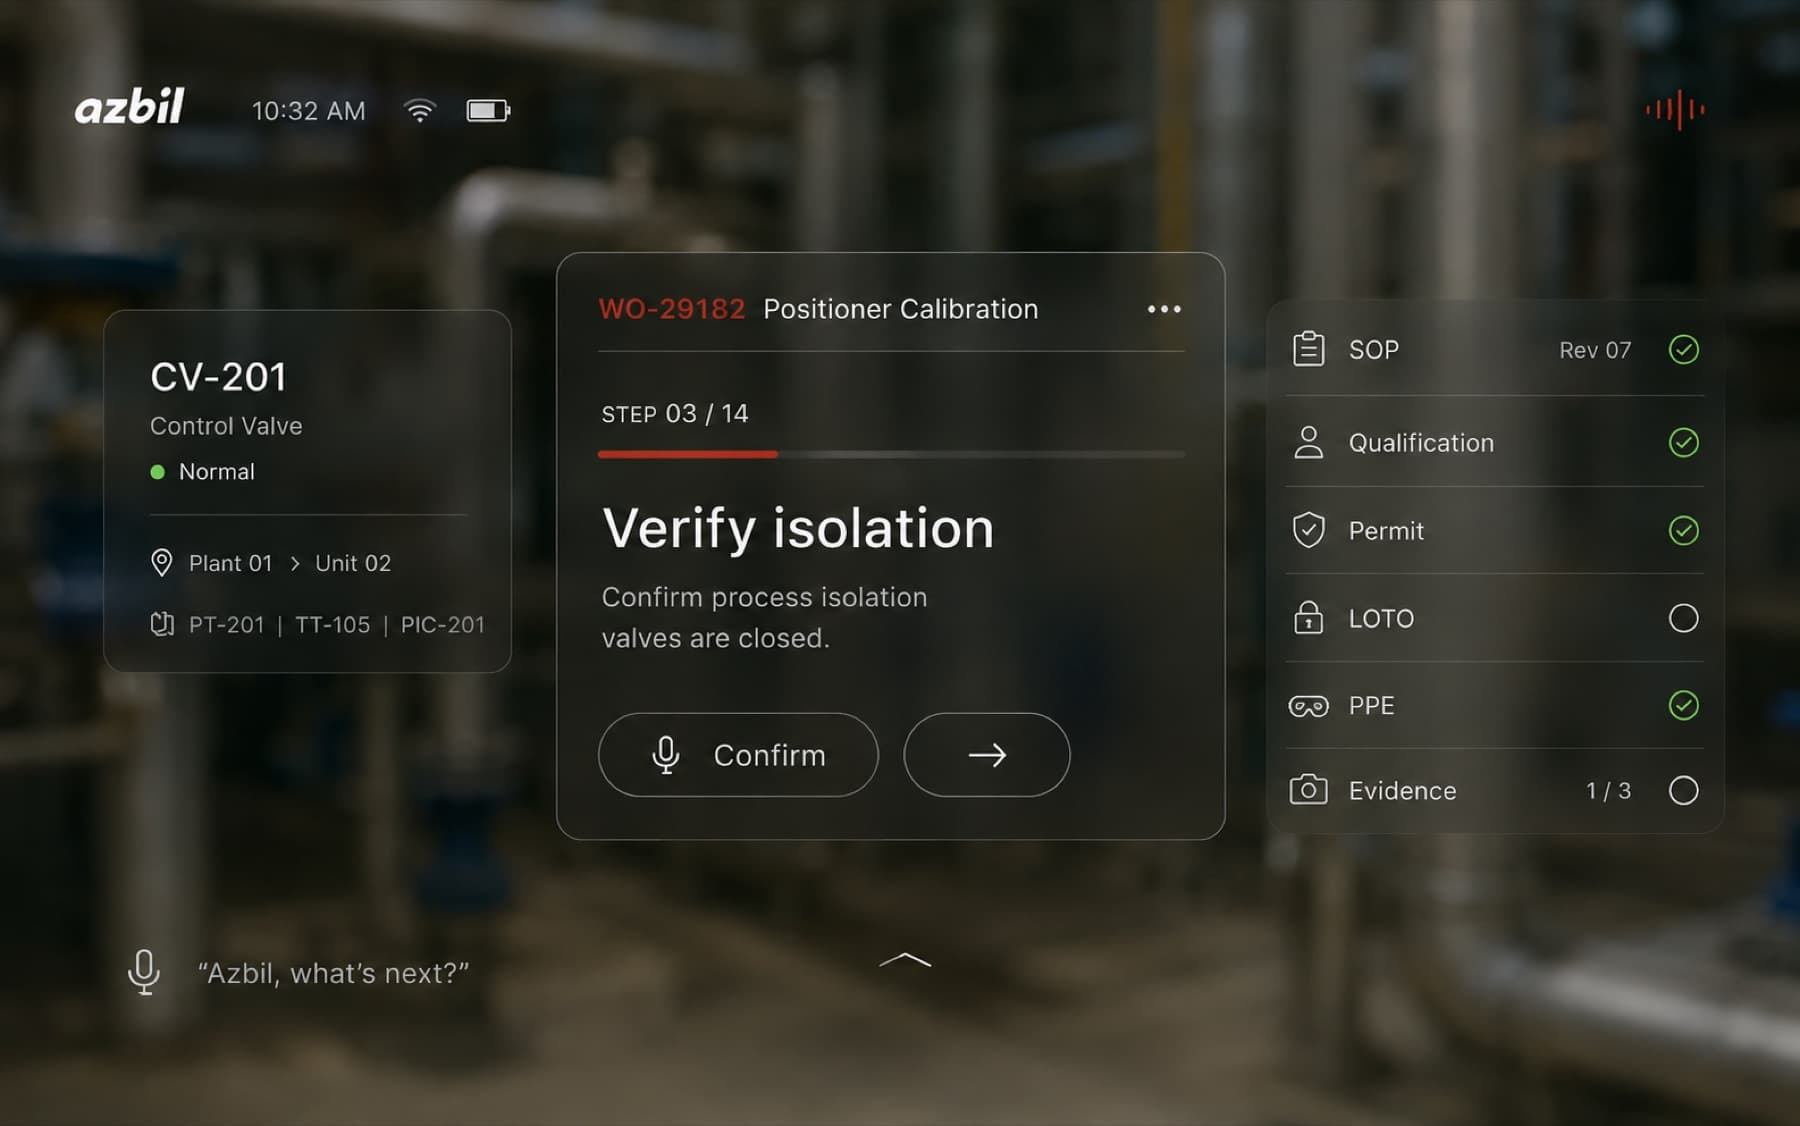The image size is (1800, 1126).
Task: Click the chevron between Plant 01 and Unit 02
Action: click(295, 564)
